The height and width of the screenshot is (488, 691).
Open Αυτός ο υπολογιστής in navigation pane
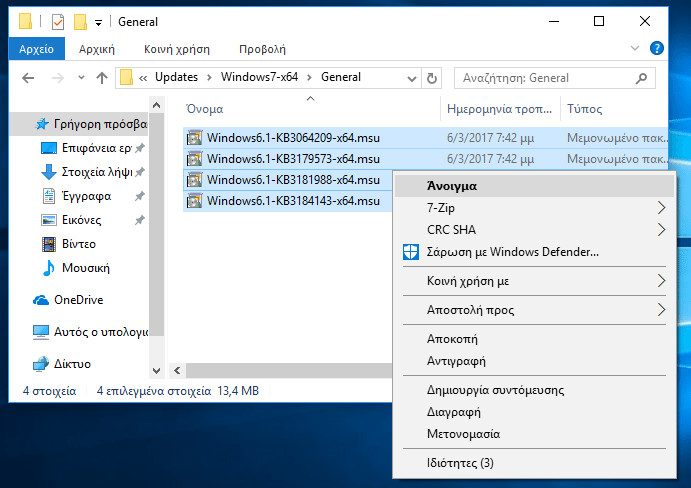[88, 332]
